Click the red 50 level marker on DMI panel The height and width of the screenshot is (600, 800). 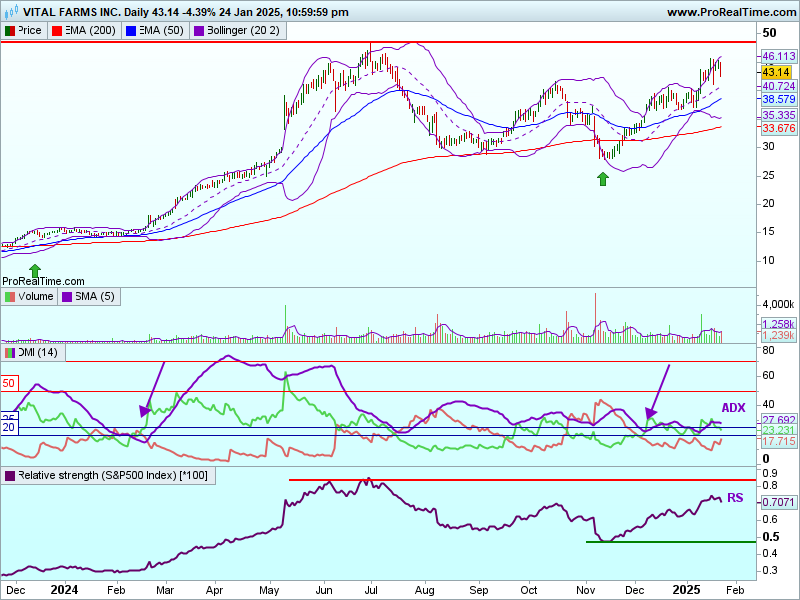(10, 383)
